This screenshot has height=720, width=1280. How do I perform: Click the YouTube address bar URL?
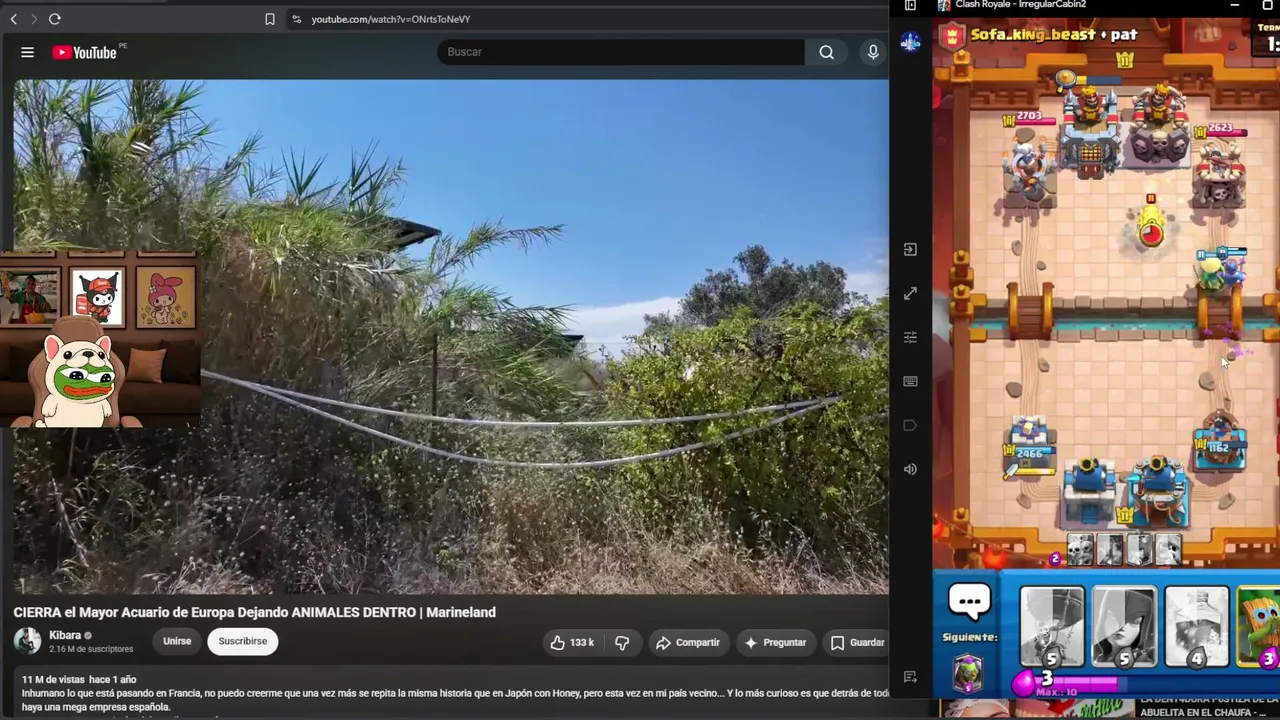[390, 19]
